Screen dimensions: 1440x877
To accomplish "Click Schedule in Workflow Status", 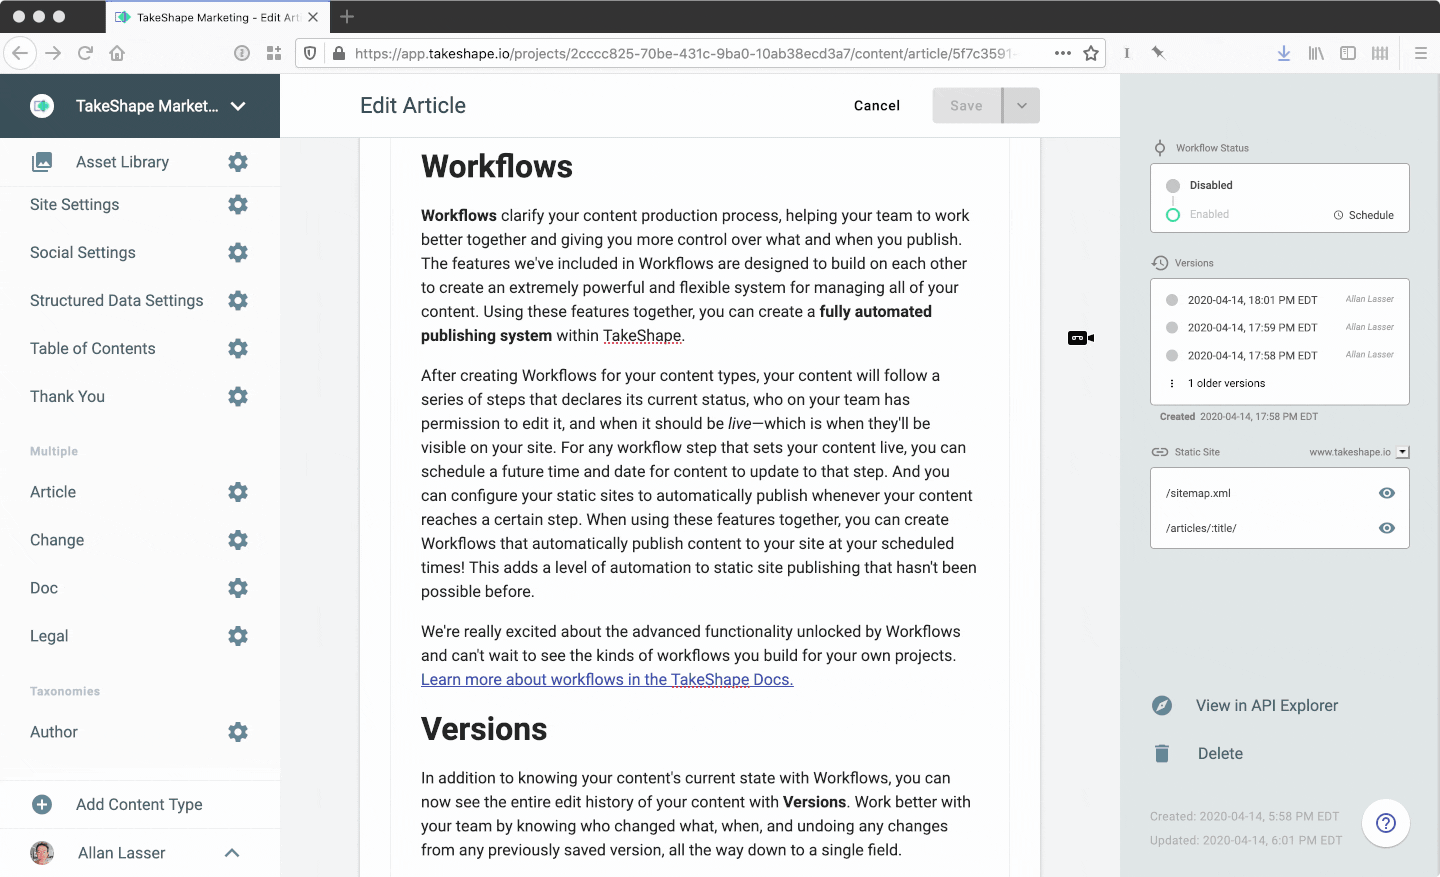I will tap(1364, 215).
